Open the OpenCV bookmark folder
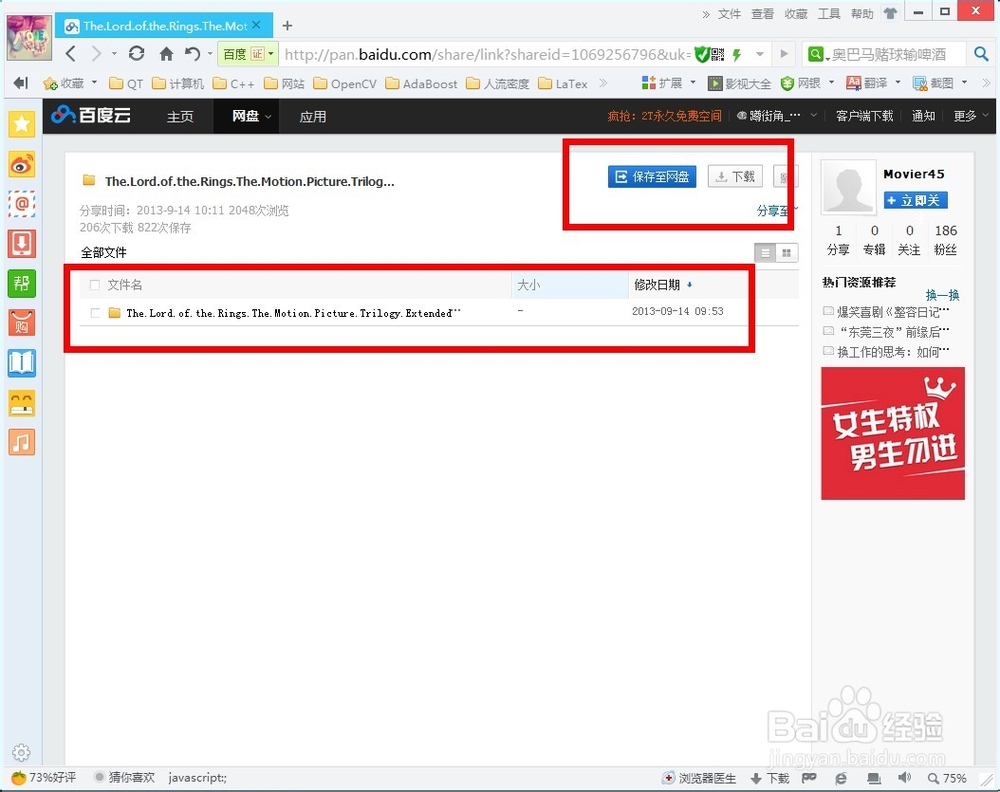 coord(346,84)
